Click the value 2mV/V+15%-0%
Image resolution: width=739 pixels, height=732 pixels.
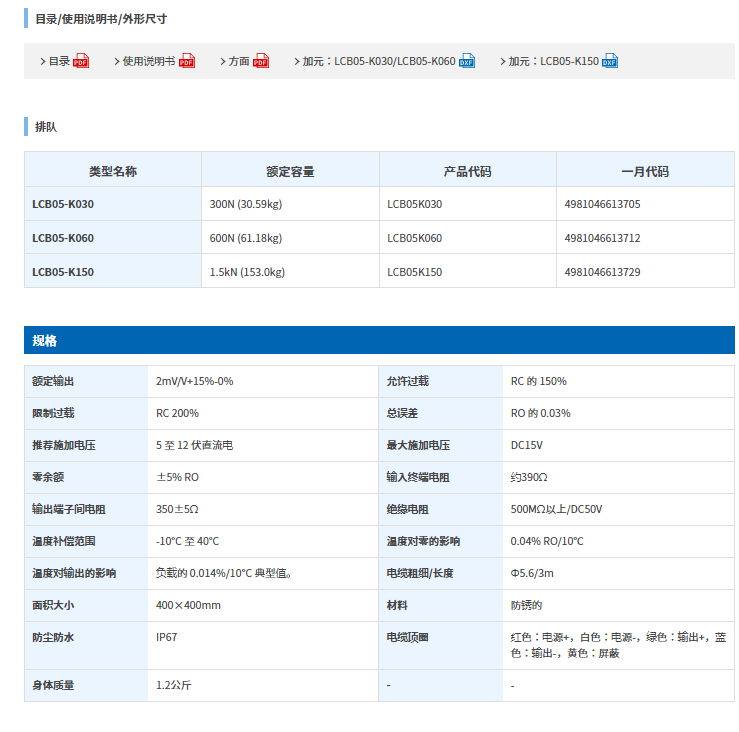(195, 381)
